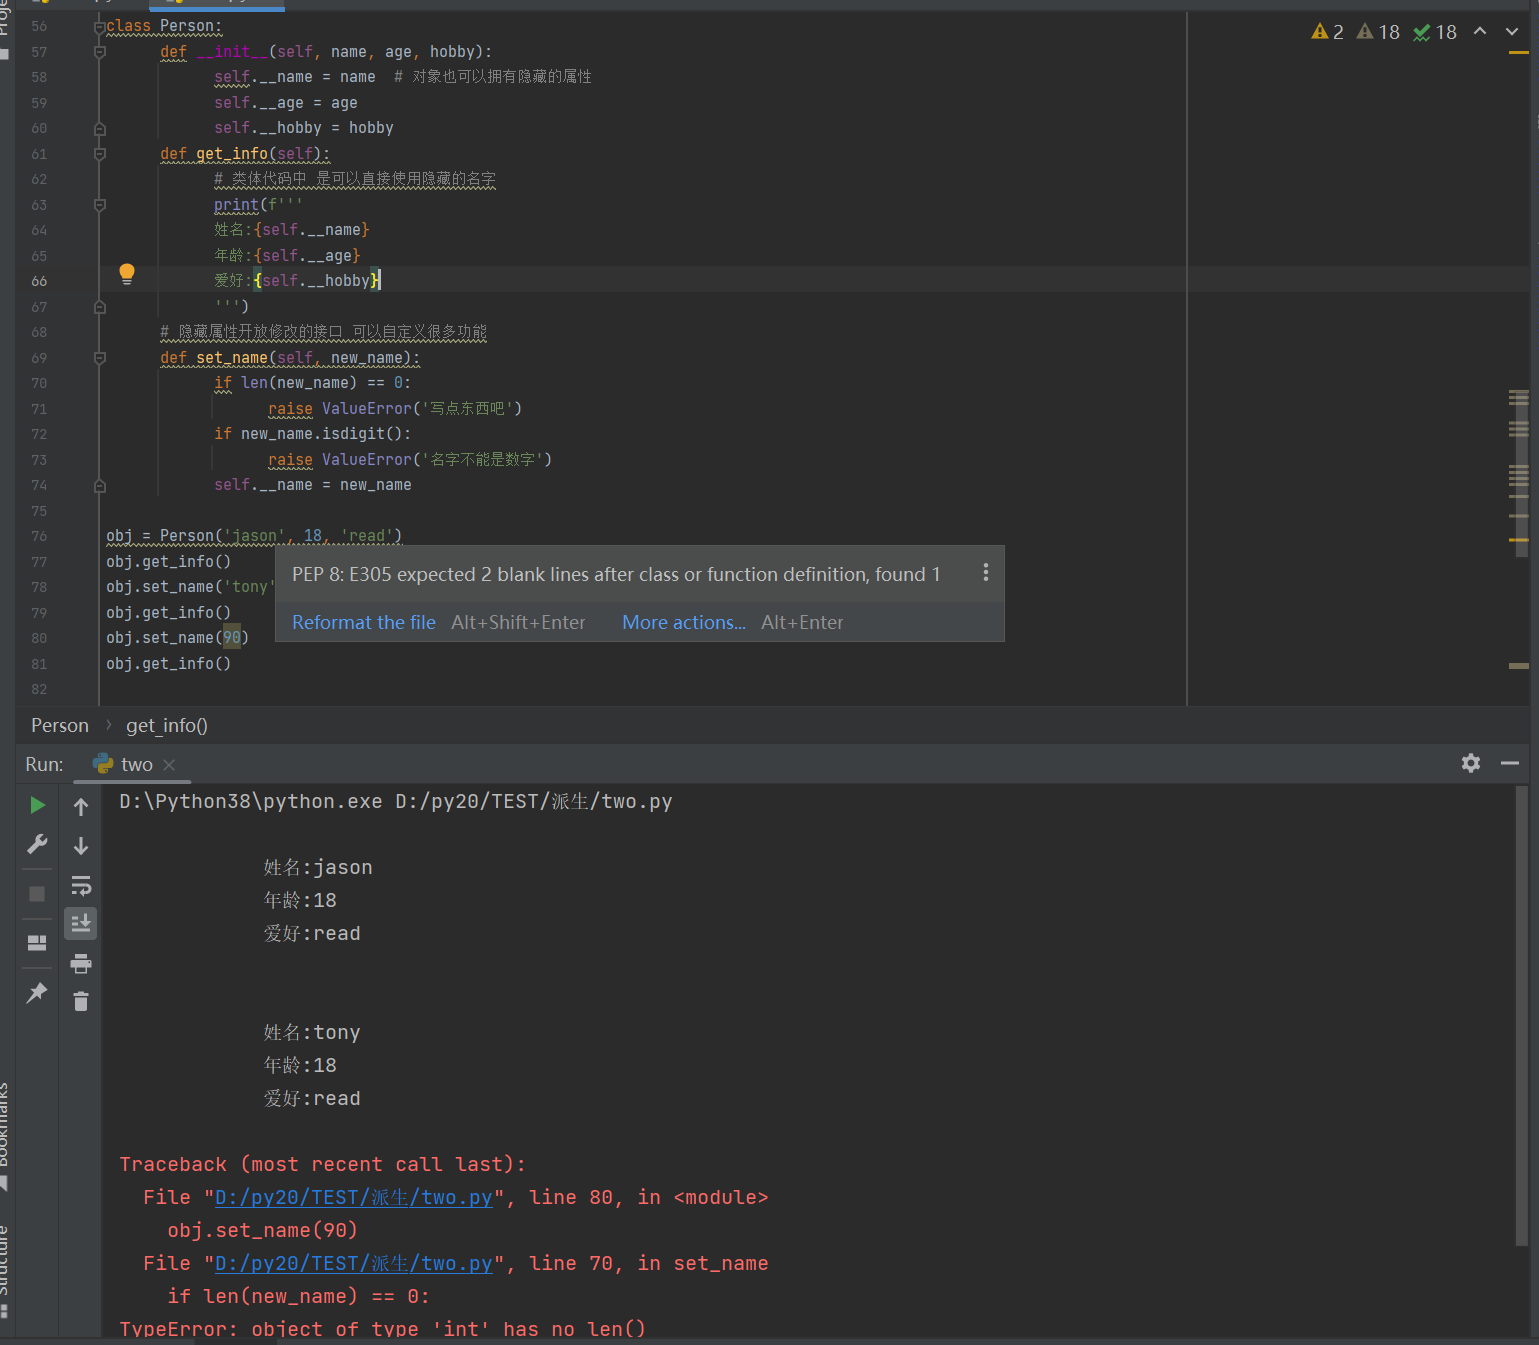Open first two.py traceback link, line 80
Screen dimensions: 1539x1345
354,1198
